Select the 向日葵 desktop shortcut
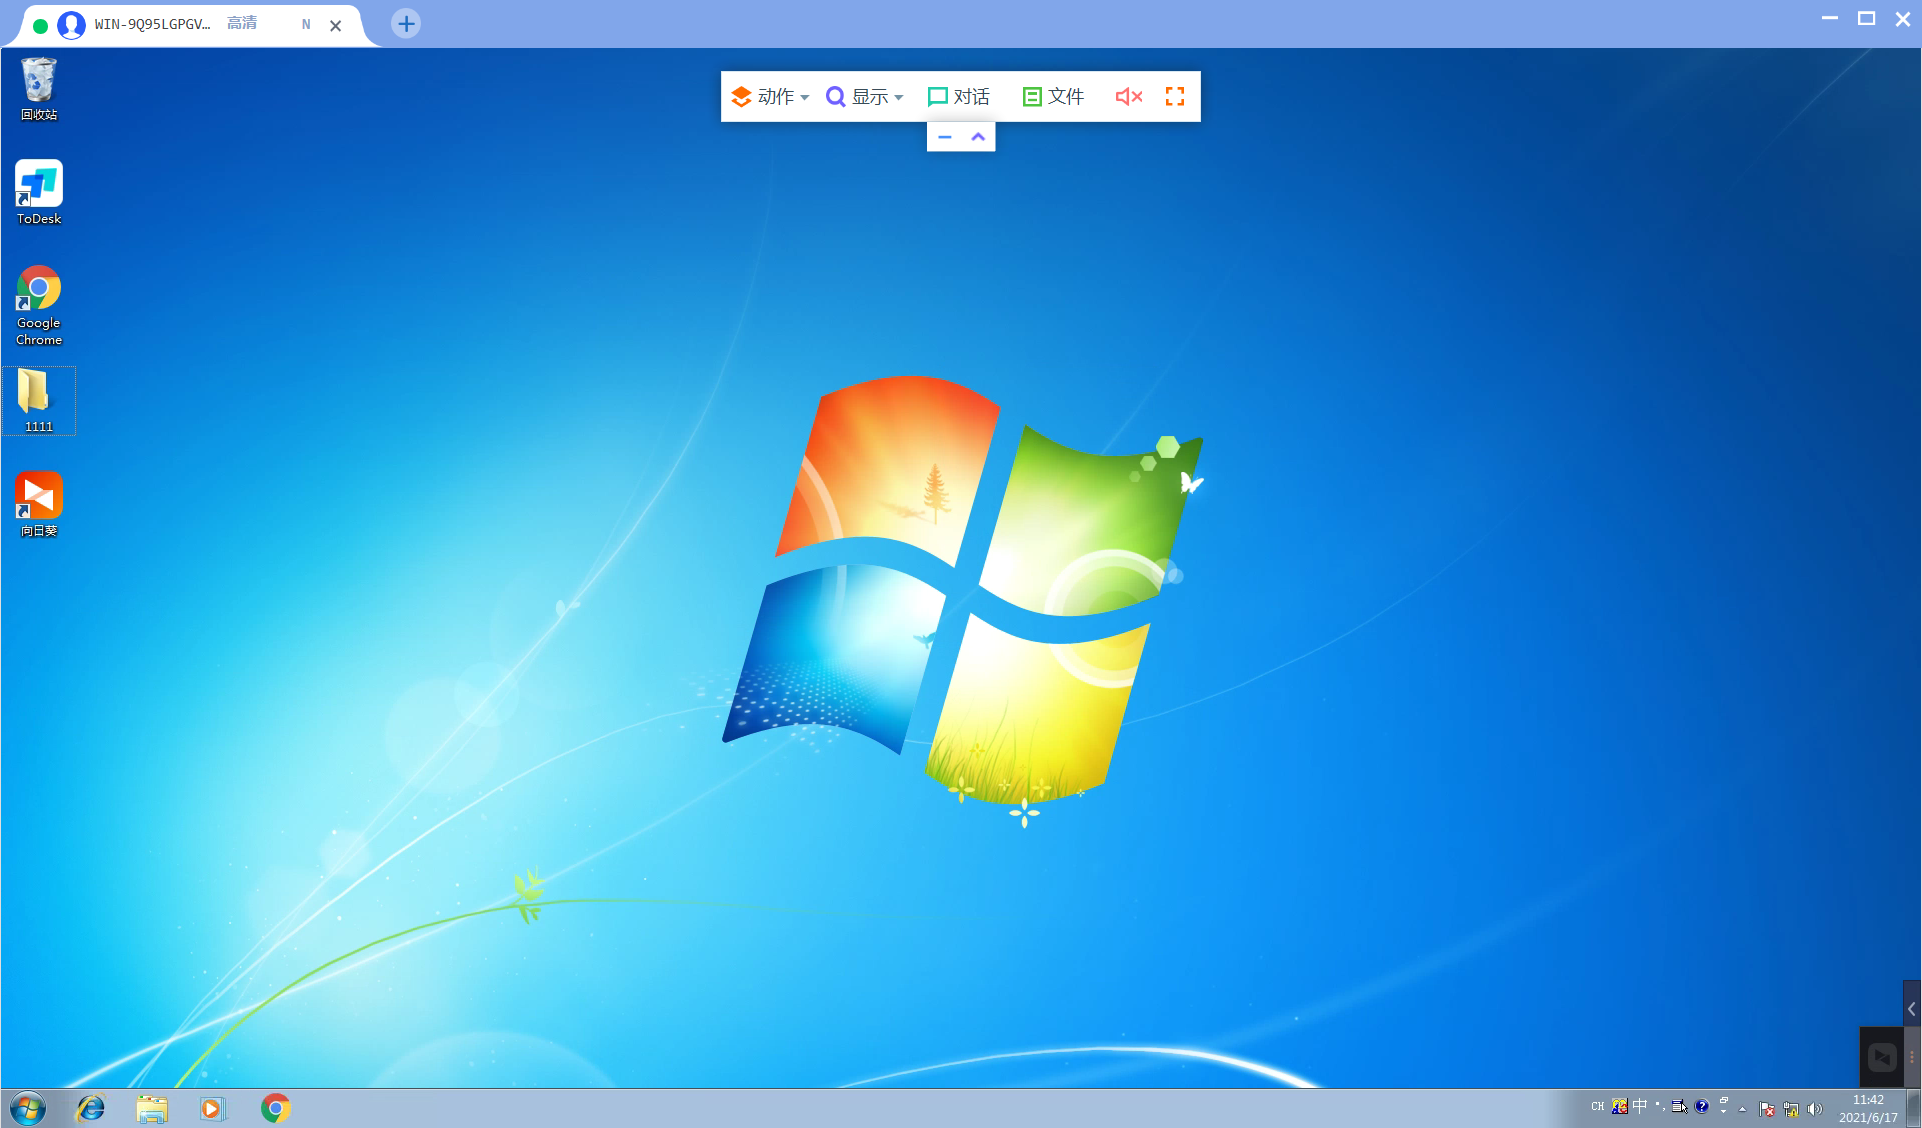Viewport: 1922px width, 1128px height. point(39,504)
